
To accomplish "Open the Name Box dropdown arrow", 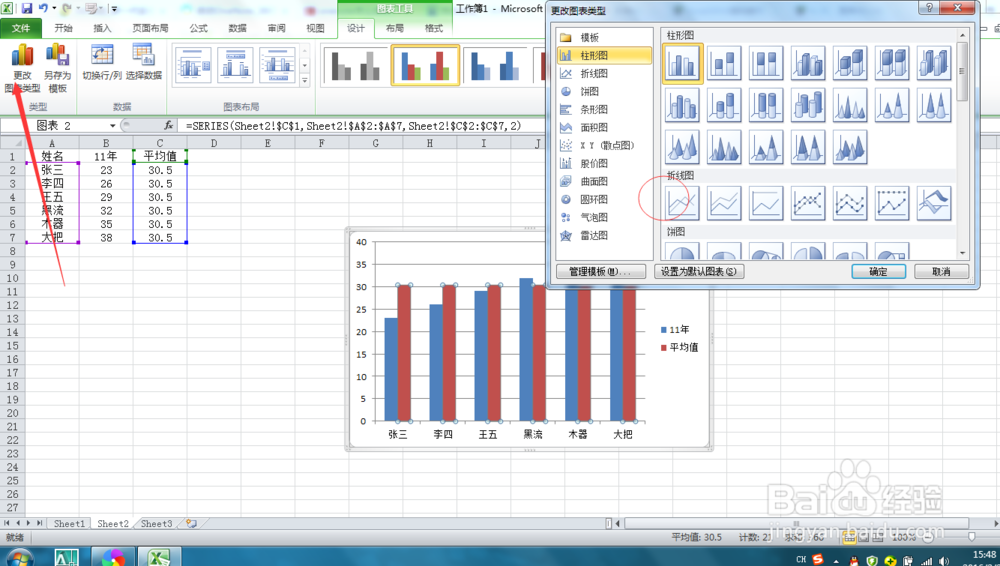I will 113,126.
